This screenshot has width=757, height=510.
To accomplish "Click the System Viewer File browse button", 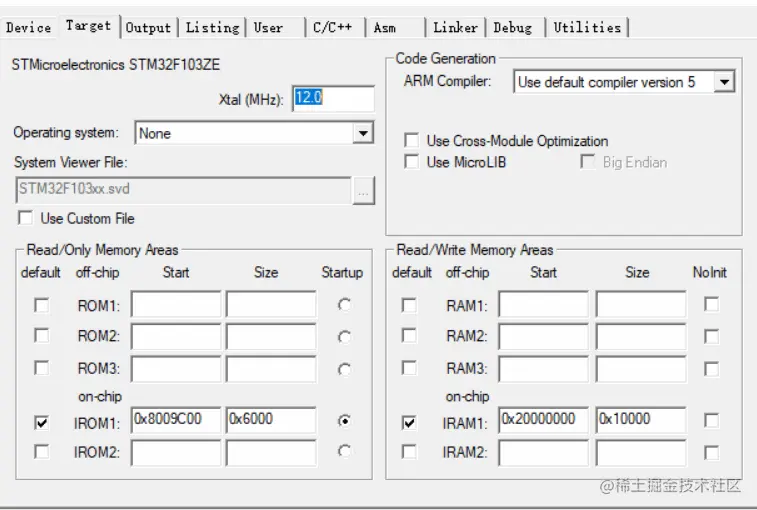I will 364,191.
